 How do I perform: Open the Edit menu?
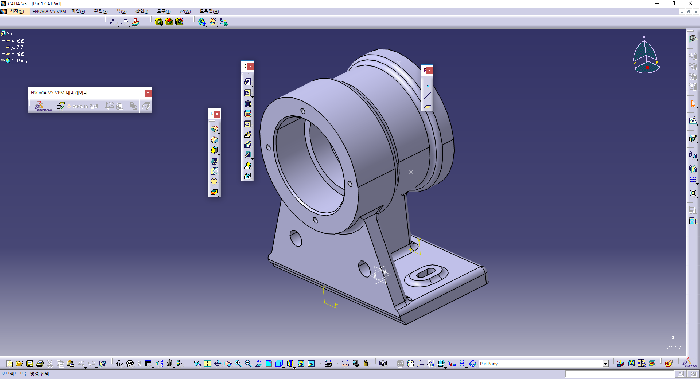tap(100, 11)
